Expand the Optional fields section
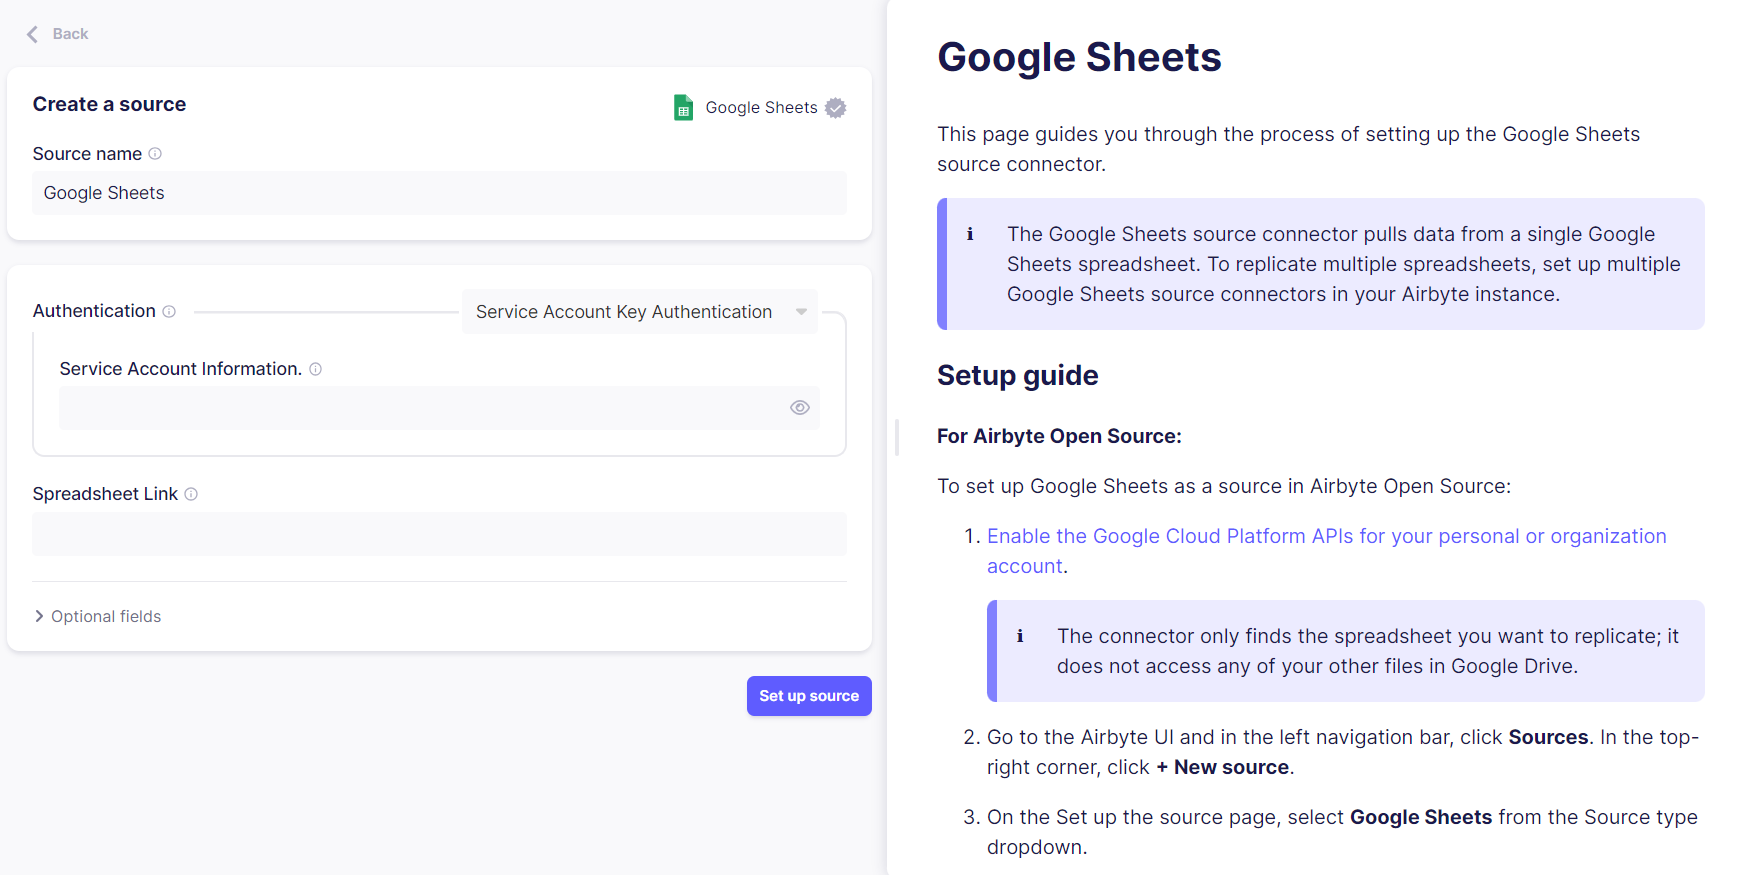This screenshot has height=875, width=1740. [x=98, y=616]
